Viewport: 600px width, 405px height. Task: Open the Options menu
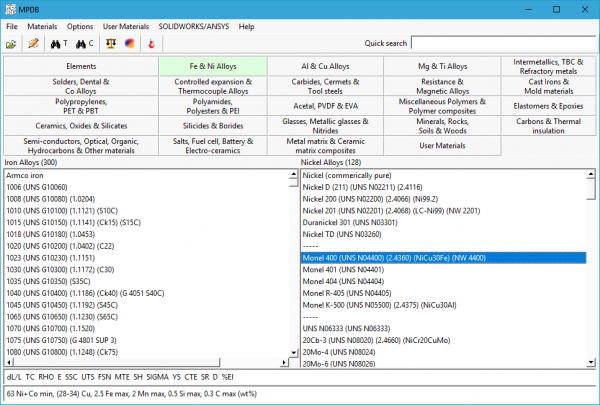80,26
